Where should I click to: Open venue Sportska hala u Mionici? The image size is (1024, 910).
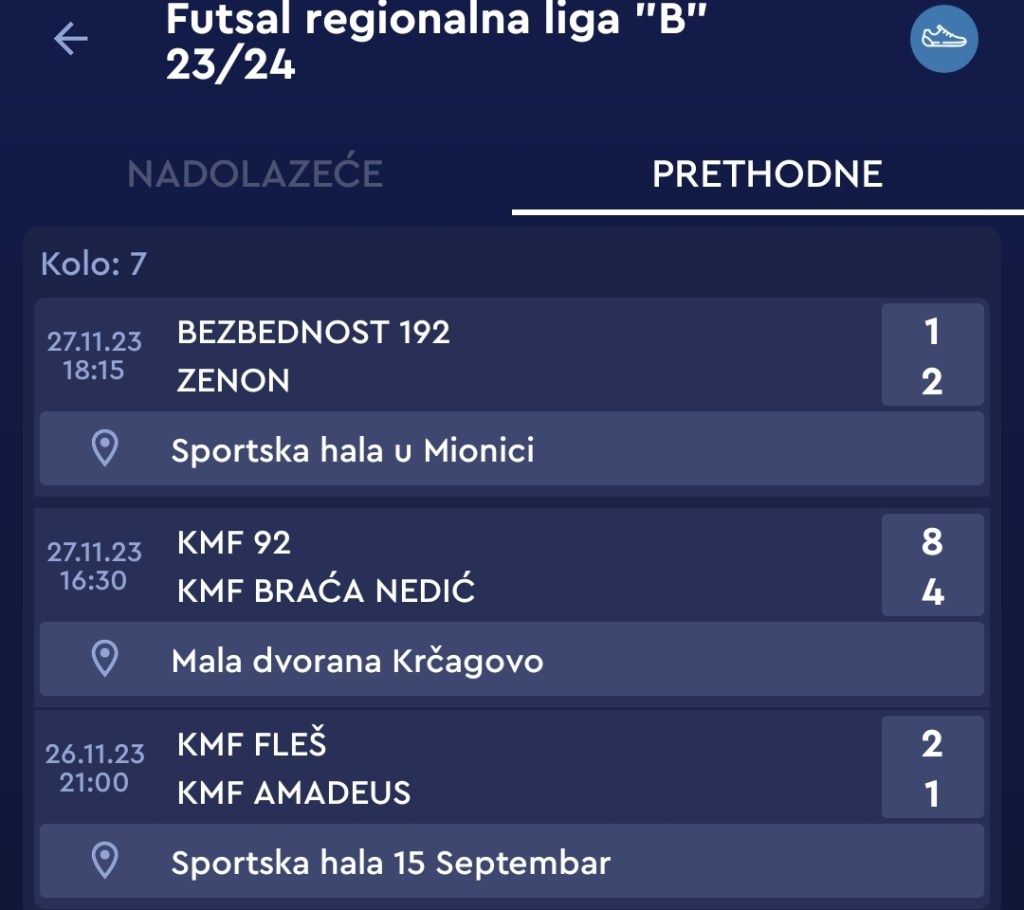[x=352, y=450]
